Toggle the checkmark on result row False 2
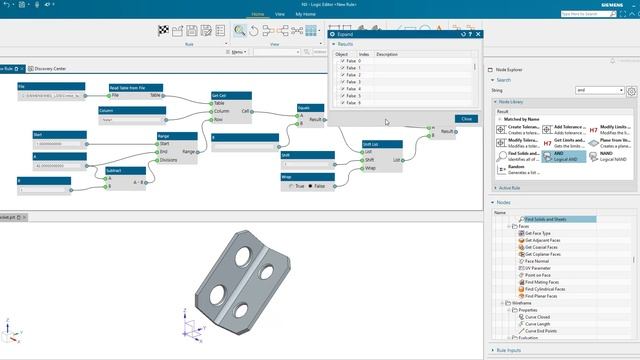 (x=342, y=75)
